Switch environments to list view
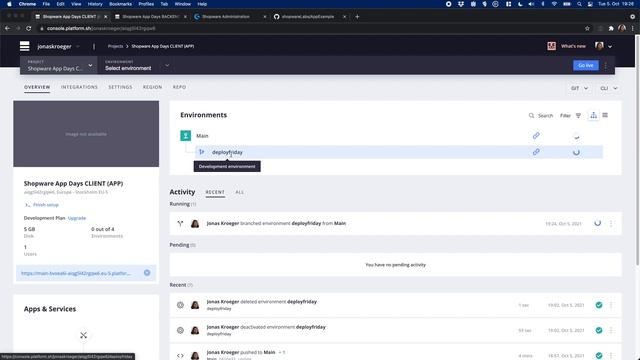Image resolution: width=640 pixels, height=360 pixels. point(605,116)
